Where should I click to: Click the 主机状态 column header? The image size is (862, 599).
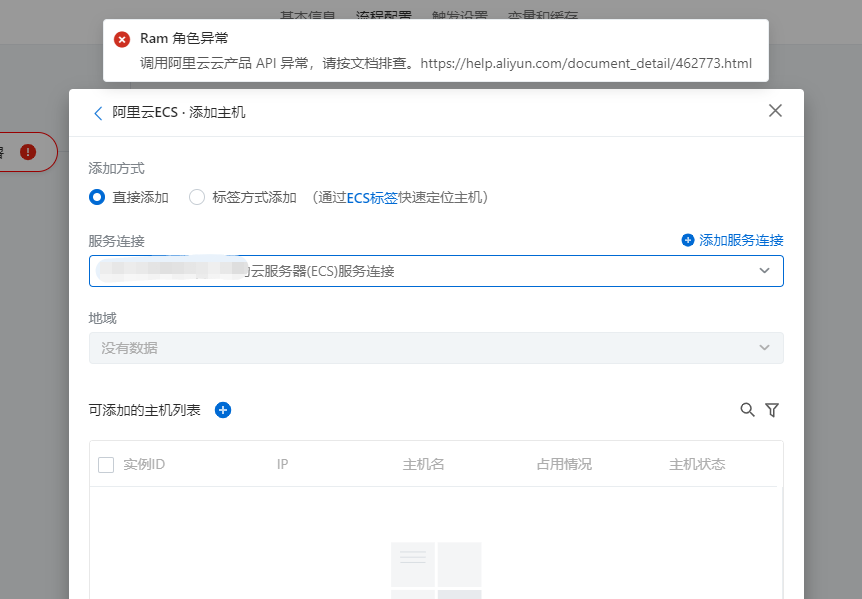tap(697, 464)
